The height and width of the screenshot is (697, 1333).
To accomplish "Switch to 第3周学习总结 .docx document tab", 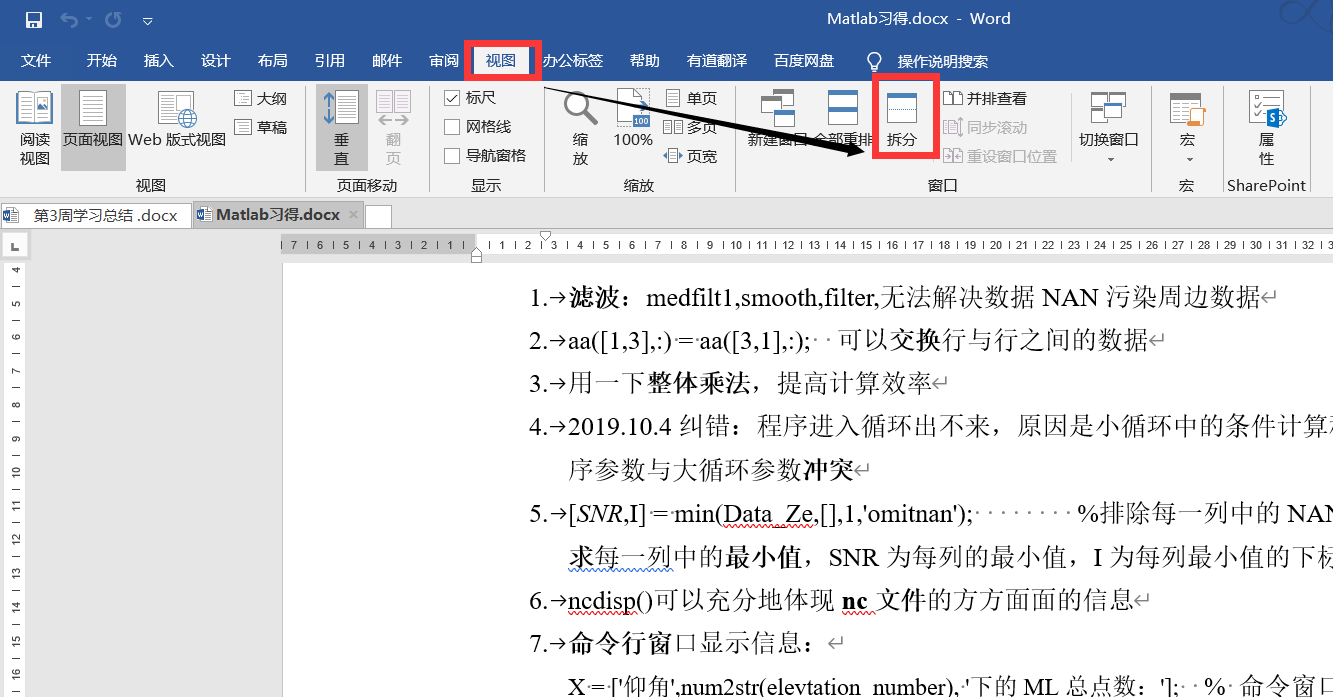I will (x=96, y=215).
